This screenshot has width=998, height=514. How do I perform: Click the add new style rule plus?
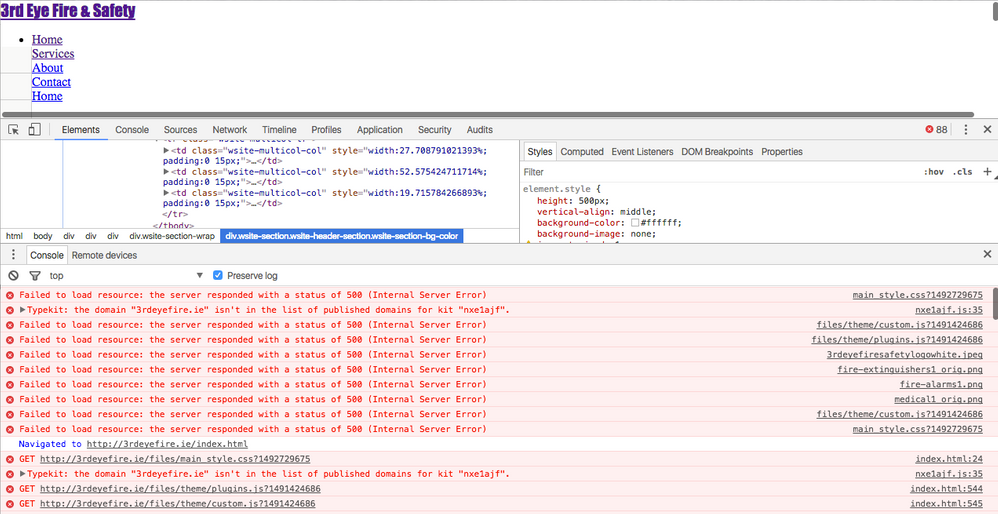point(987,172)
